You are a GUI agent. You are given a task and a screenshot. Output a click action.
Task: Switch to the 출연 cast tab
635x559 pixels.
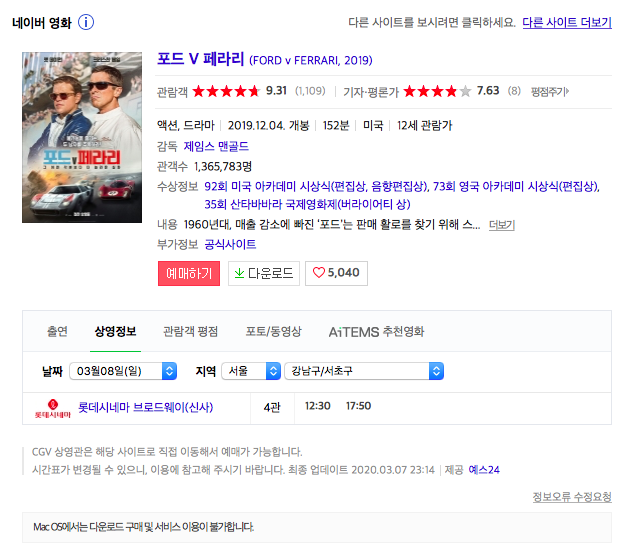coord(58,331)
